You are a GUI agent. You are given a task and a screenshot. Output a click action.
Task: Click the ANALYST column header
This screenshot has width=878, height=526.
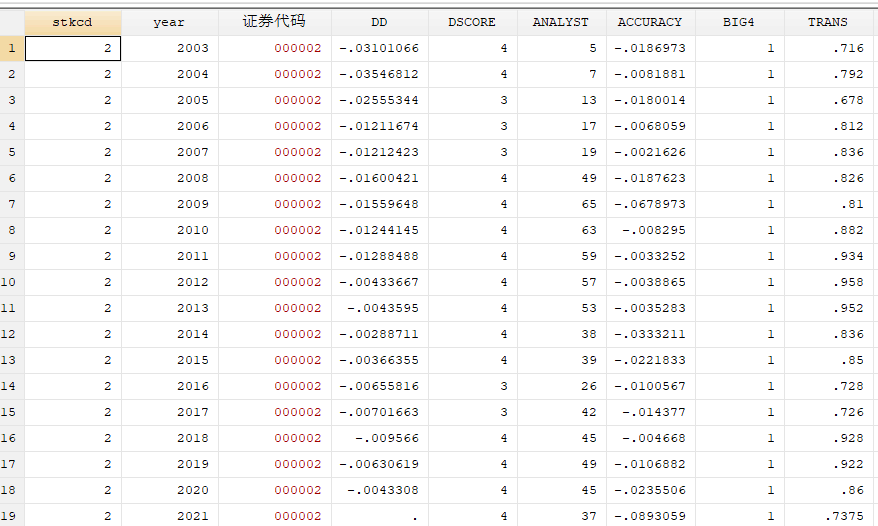click(560, 22)
